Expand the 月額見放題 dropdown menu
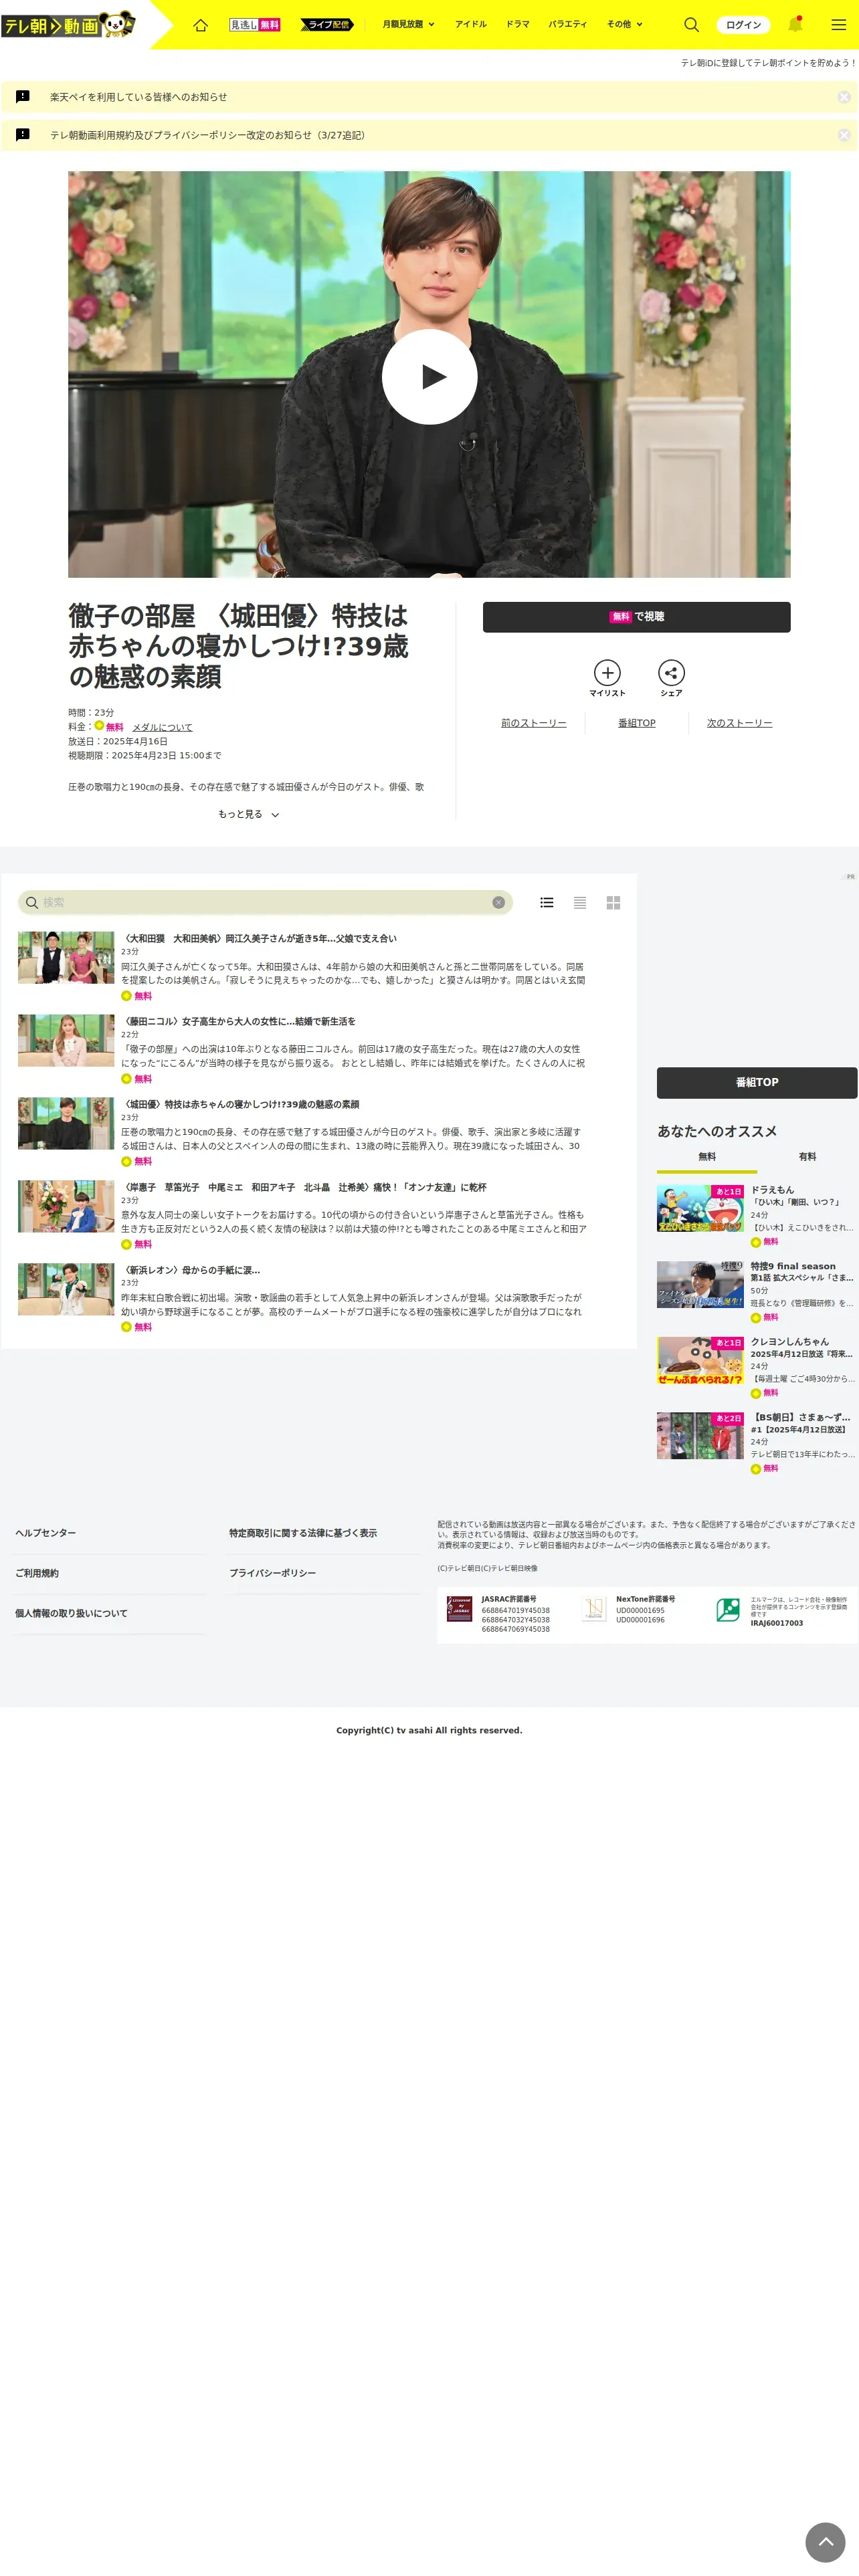Image resolution: width=859 pixels, height=2576 pixels. pyautogui.click(x=408, y=25)
